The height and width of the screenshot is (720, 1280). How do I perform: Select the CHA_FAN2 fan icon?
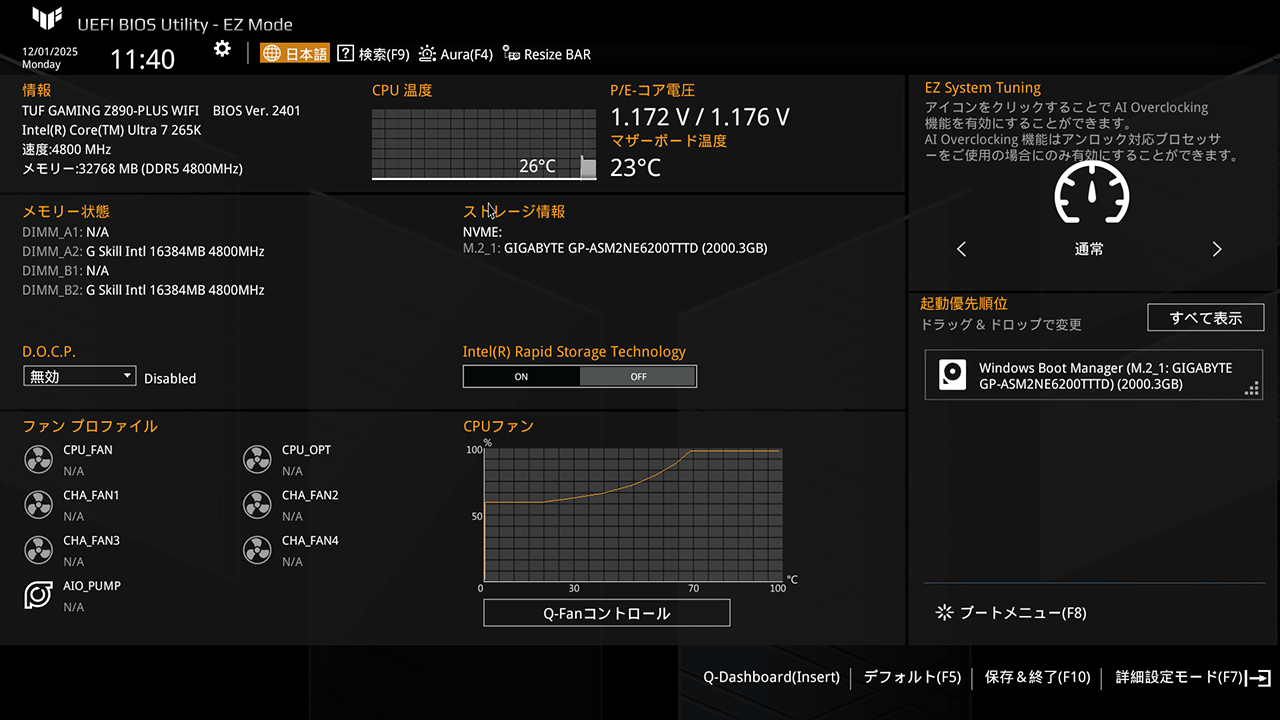(257, 505)
